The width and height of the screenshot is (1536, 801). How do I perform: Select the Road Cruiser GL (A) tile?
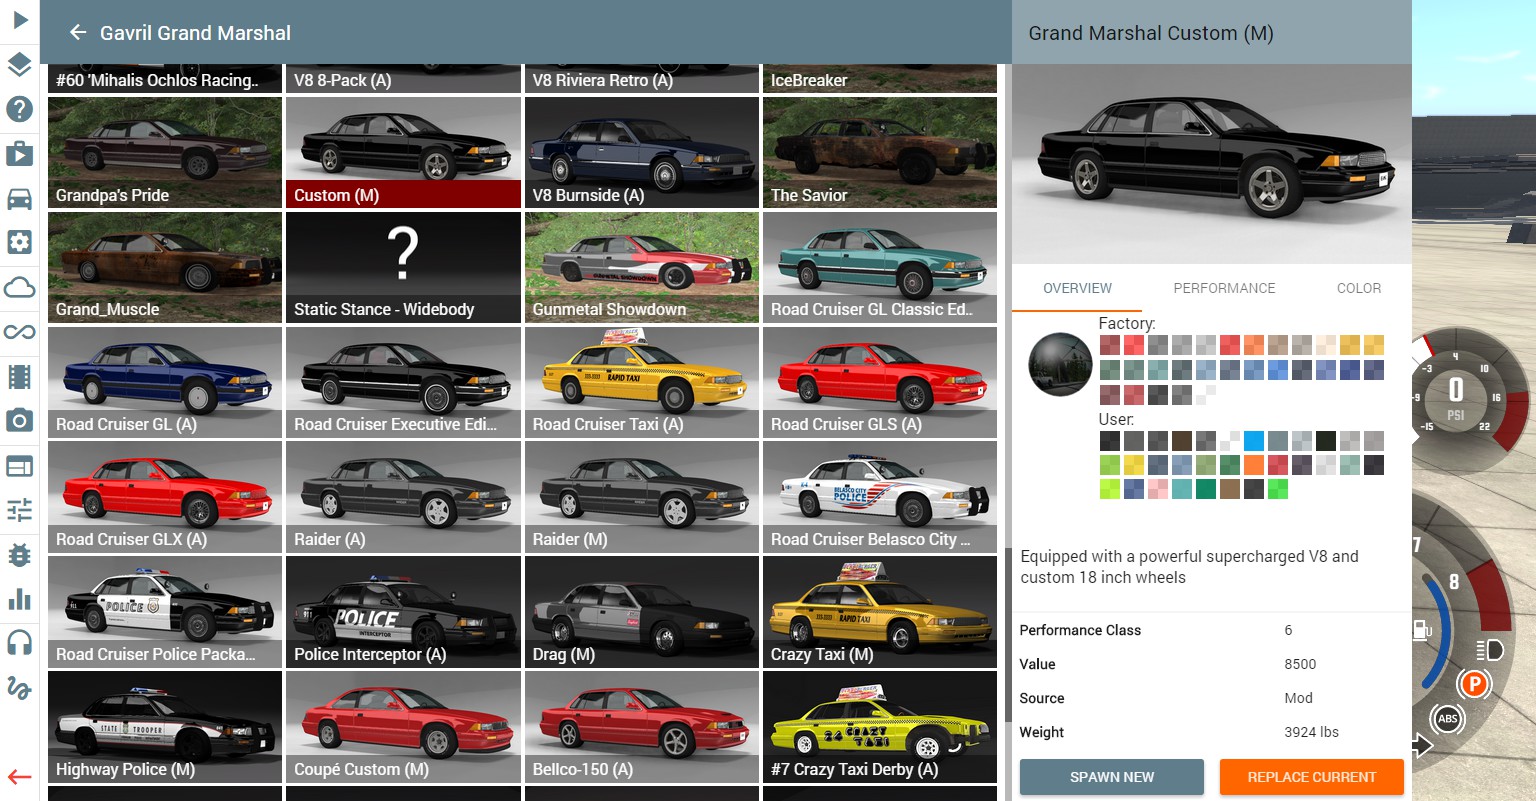click(165, 382)
